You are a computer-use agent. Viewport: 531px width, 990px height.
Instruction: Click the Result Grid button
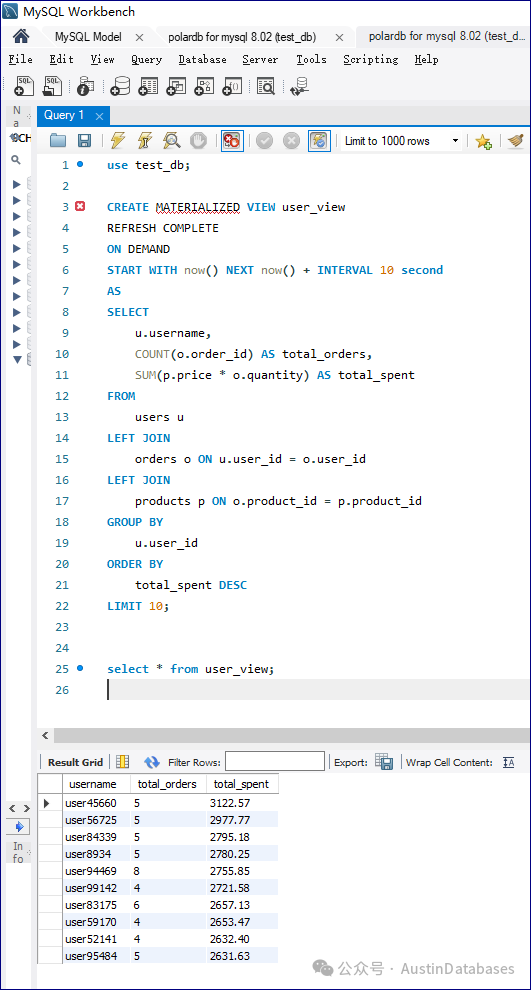click(75, 762)
